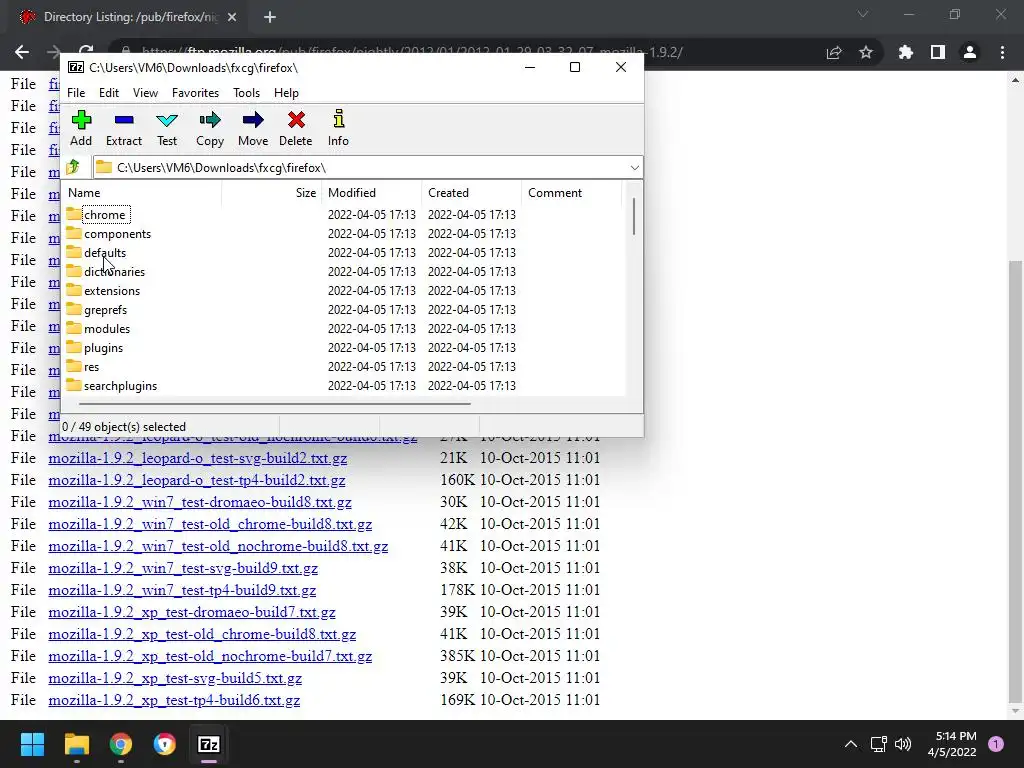
Task: Go up one folder level in 7-Zip
Action: 73,167
